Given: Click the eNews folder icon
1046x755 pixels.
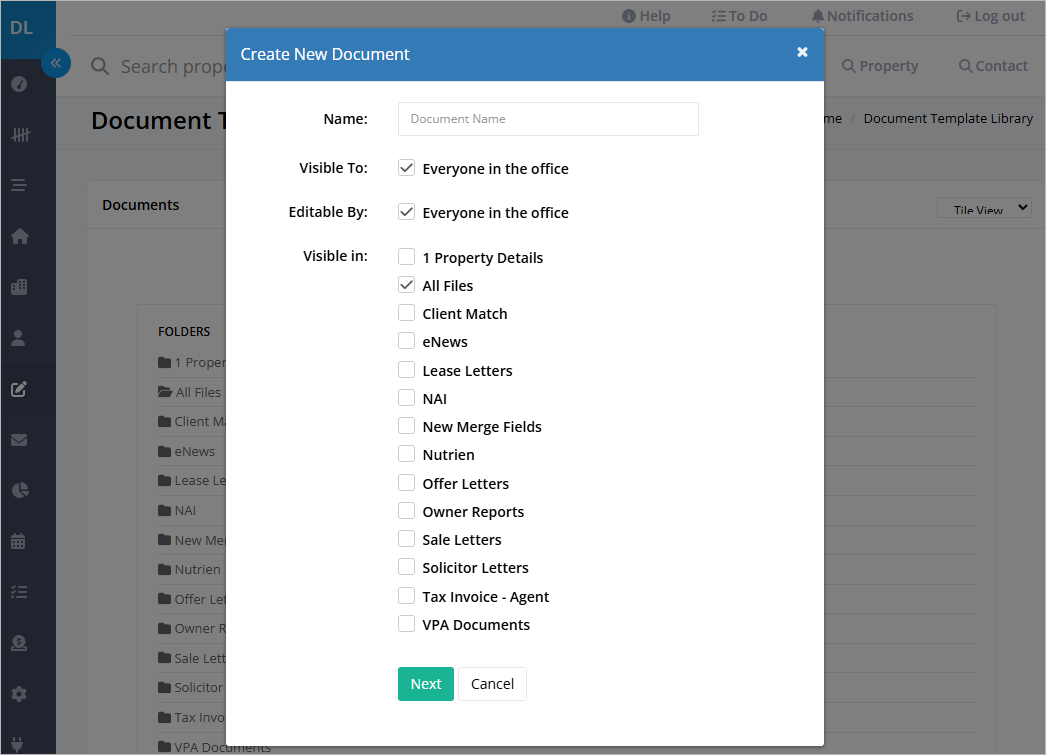Looking at the screenshot, I should tap(165, 452).
